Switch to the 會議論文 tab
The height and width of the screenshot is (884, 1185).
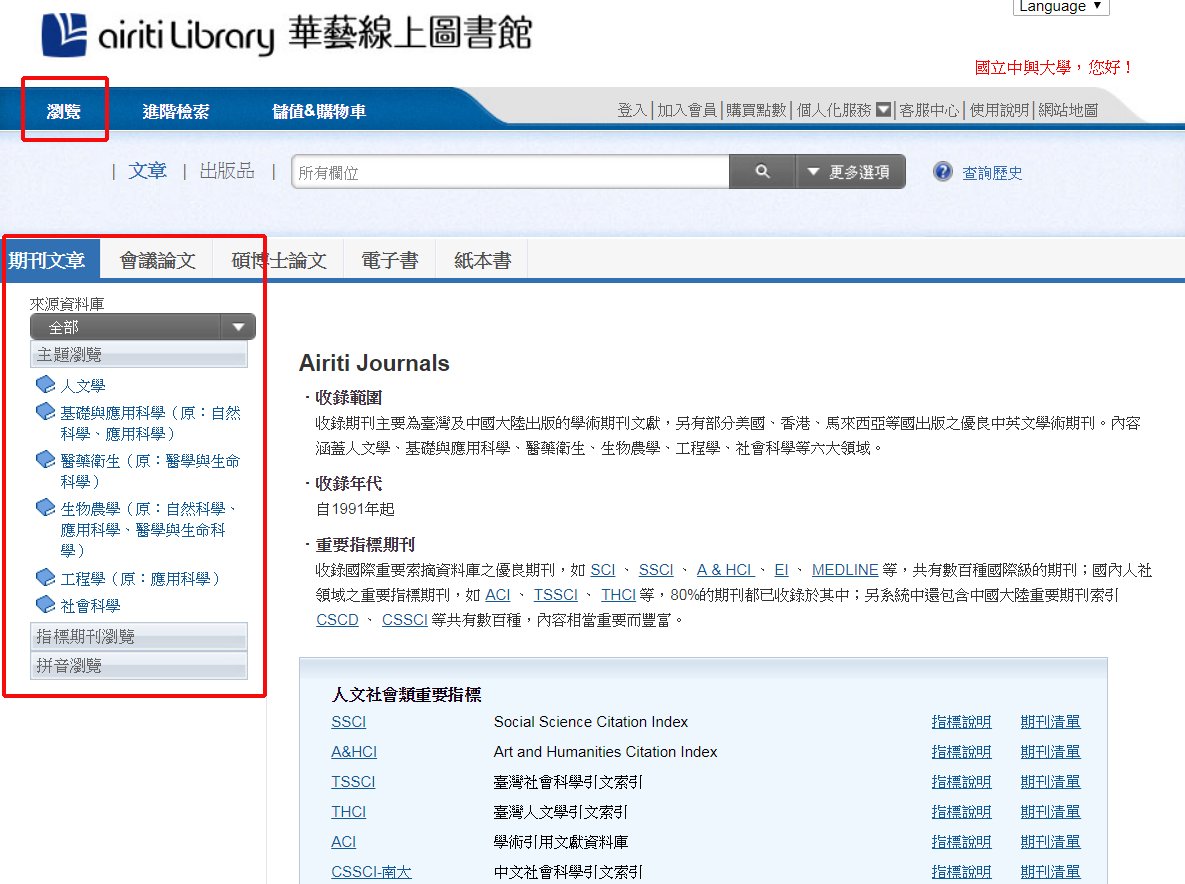point(157,261)
